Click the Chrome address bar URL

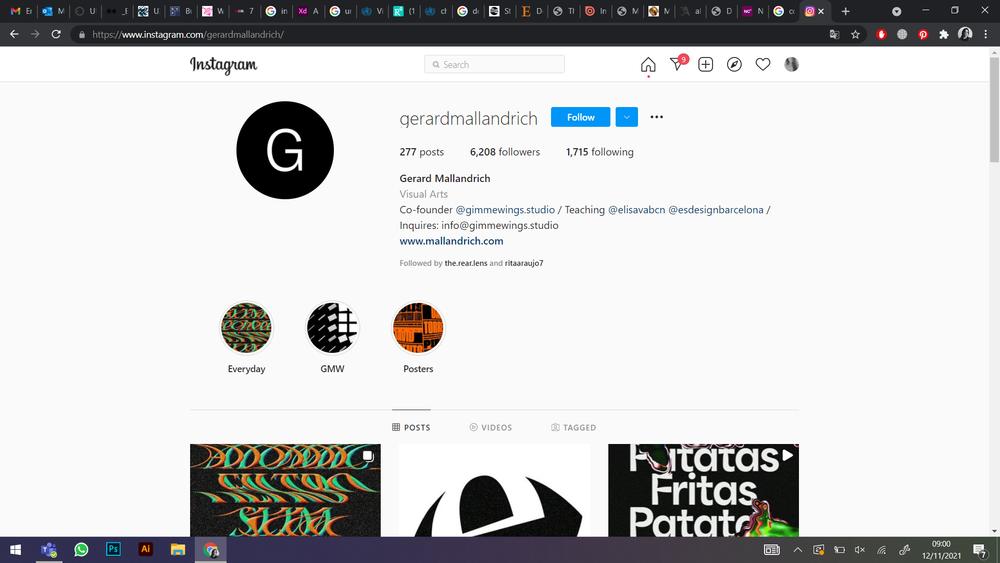coord(188,34)
